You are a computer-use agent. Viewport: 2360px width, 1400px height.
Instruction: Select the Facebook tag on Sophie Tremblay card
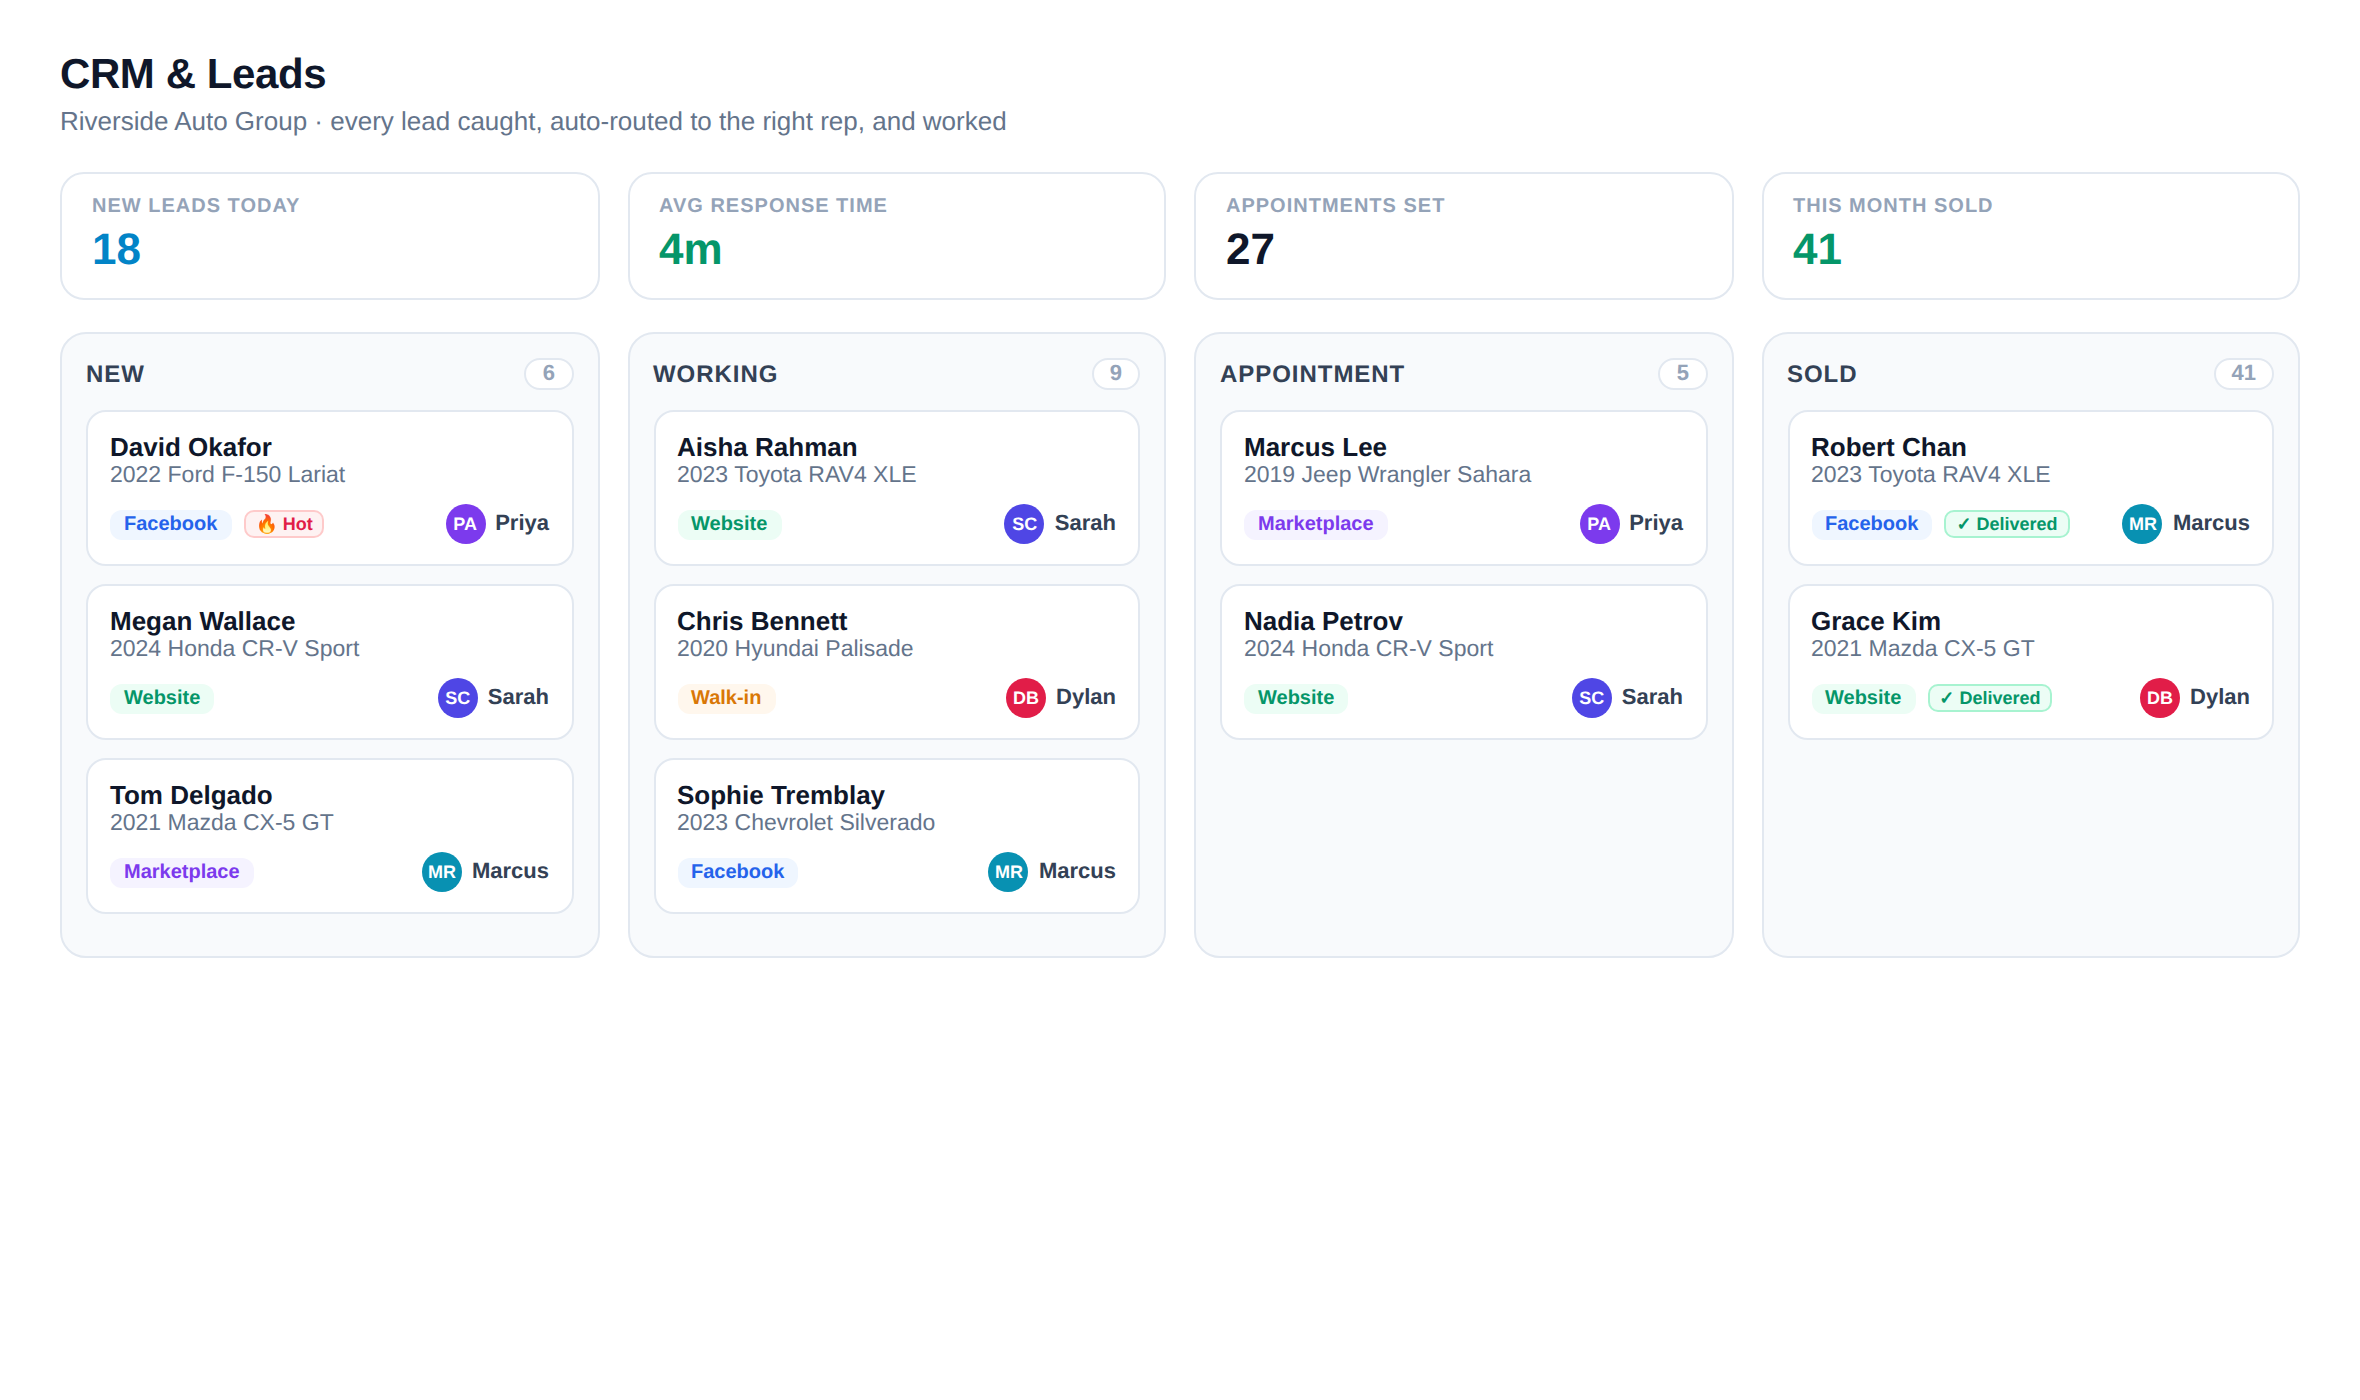coord(737,872)
